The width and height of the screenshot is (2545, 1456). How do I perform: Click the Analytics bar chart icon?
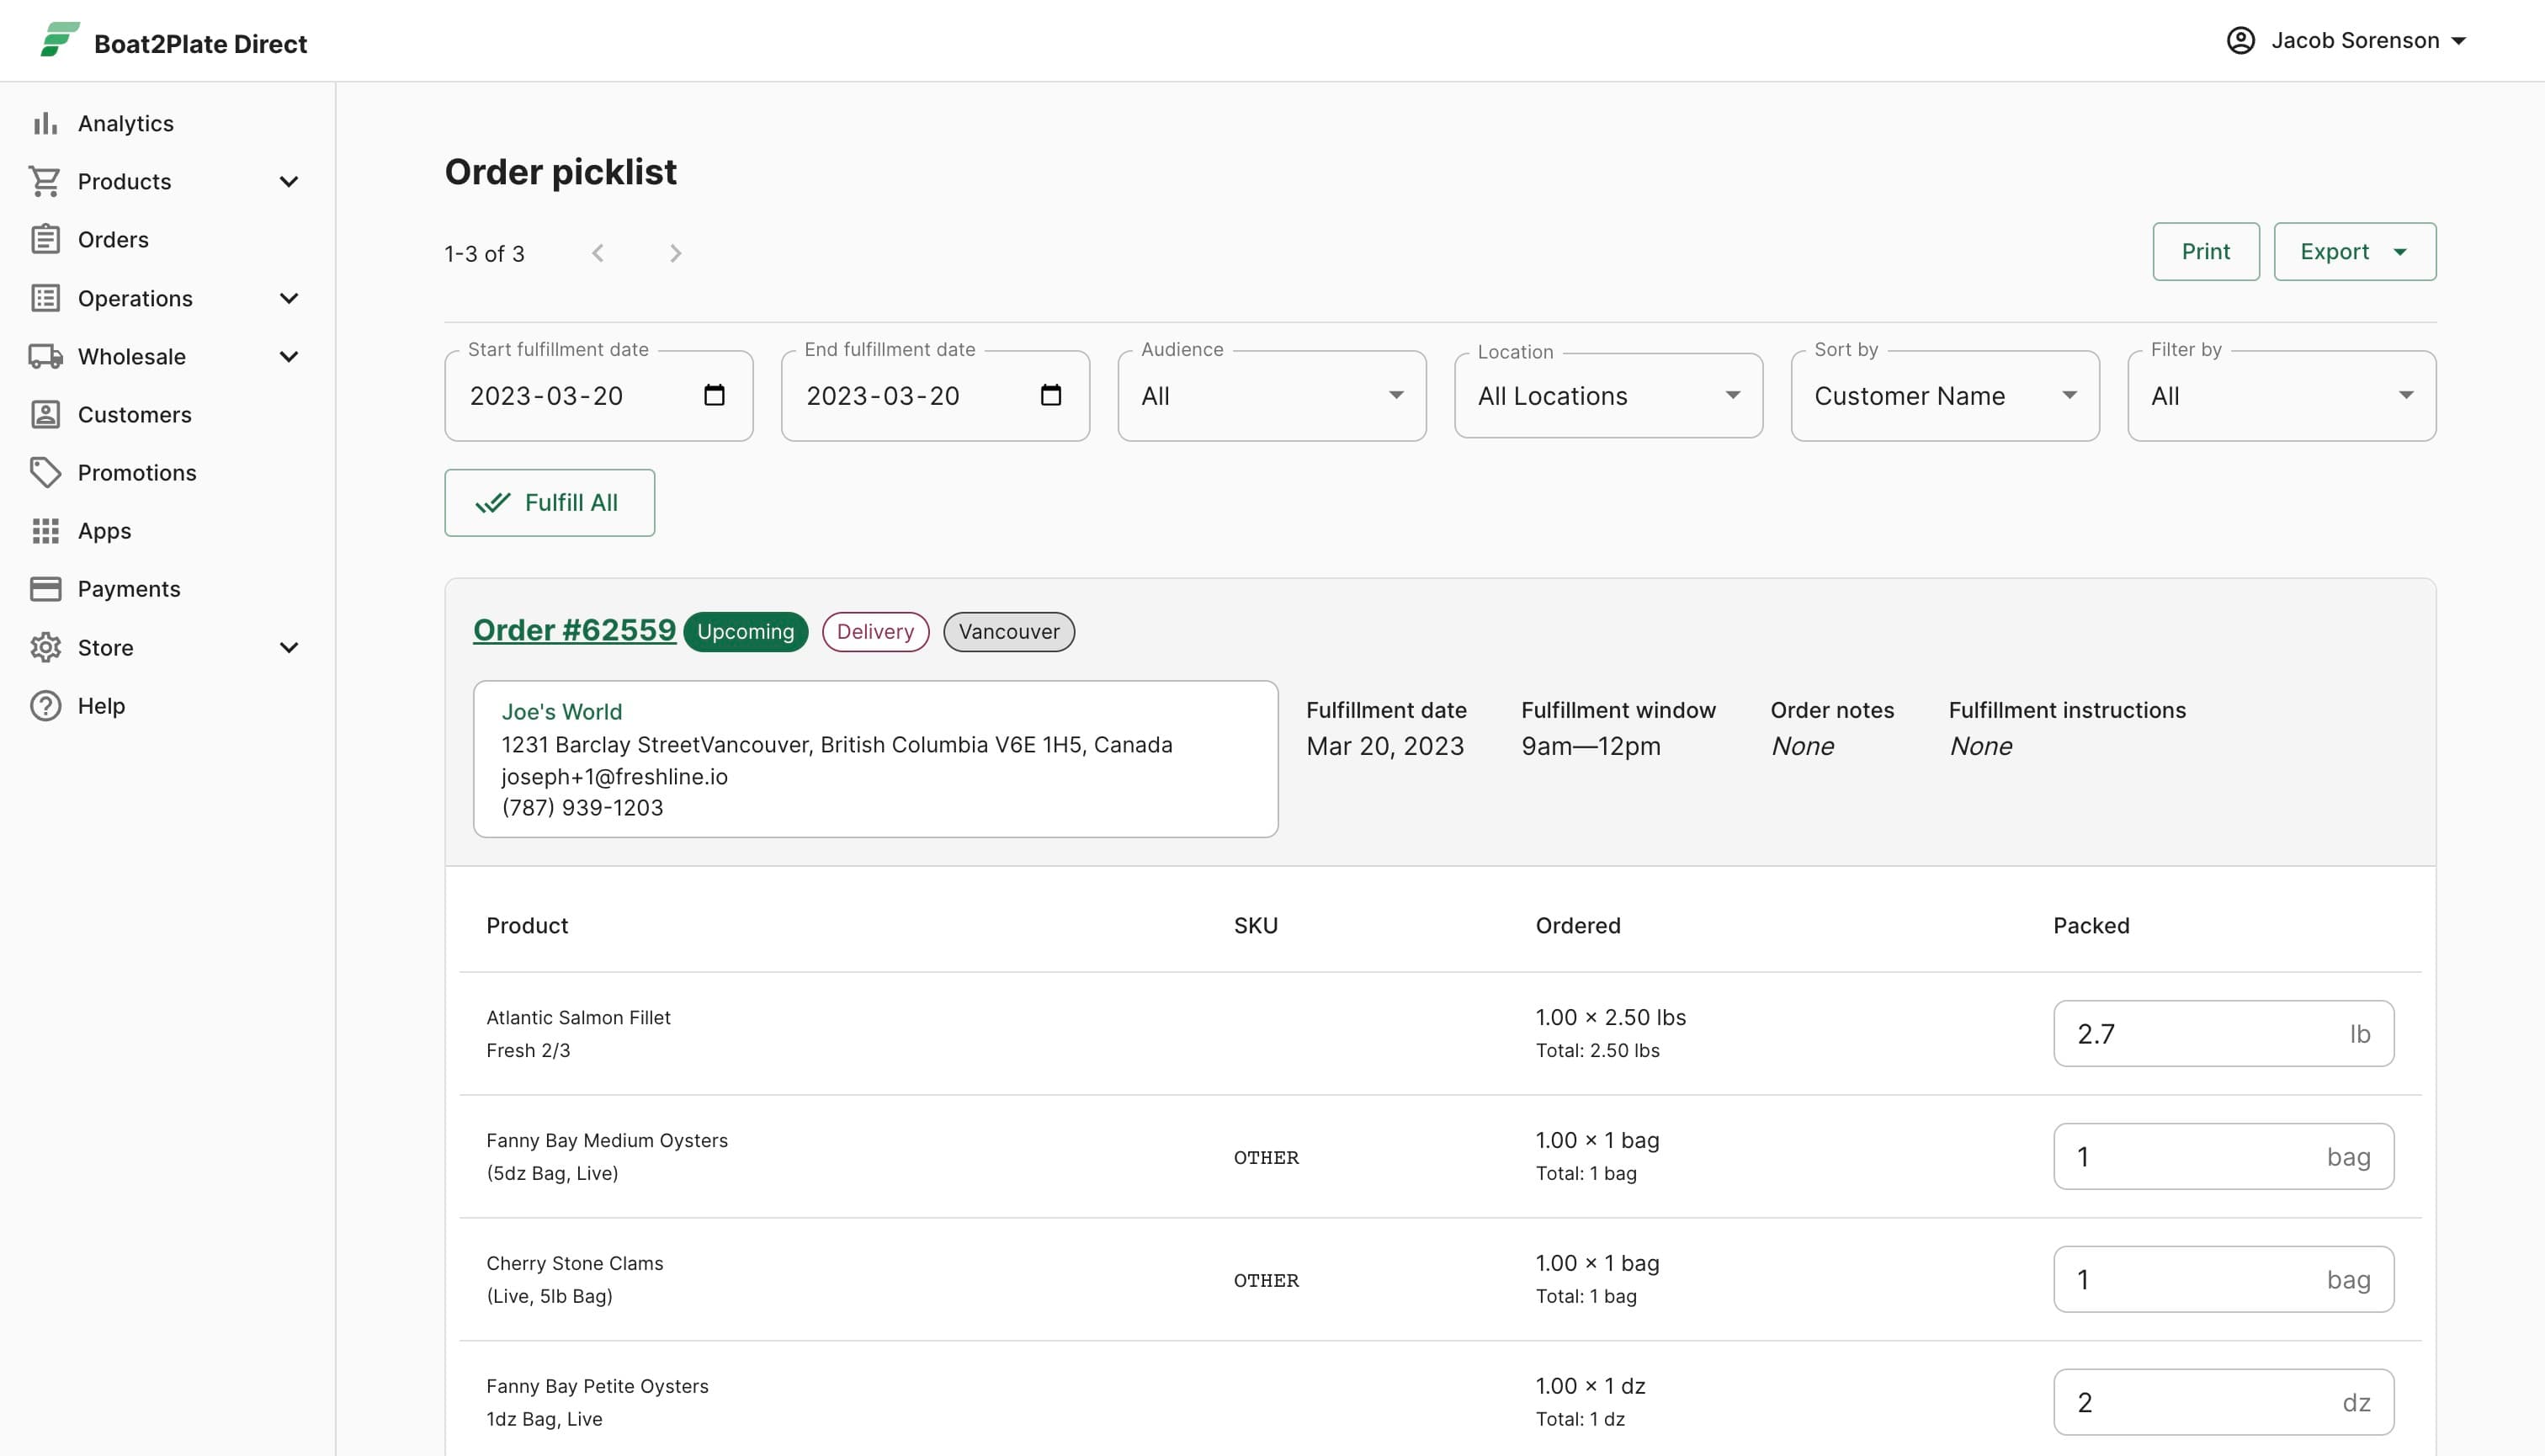tap(45, 123)
